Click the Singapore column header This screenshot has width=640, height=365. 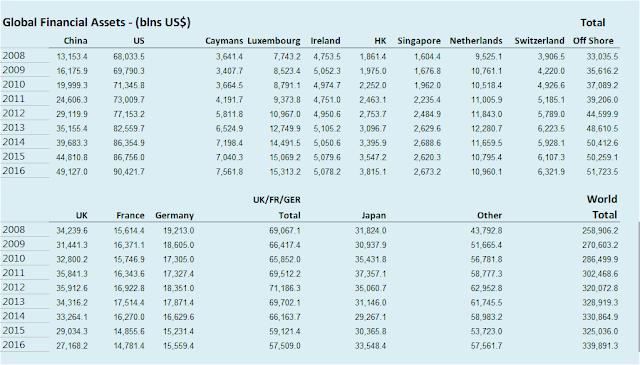[419, 41]
